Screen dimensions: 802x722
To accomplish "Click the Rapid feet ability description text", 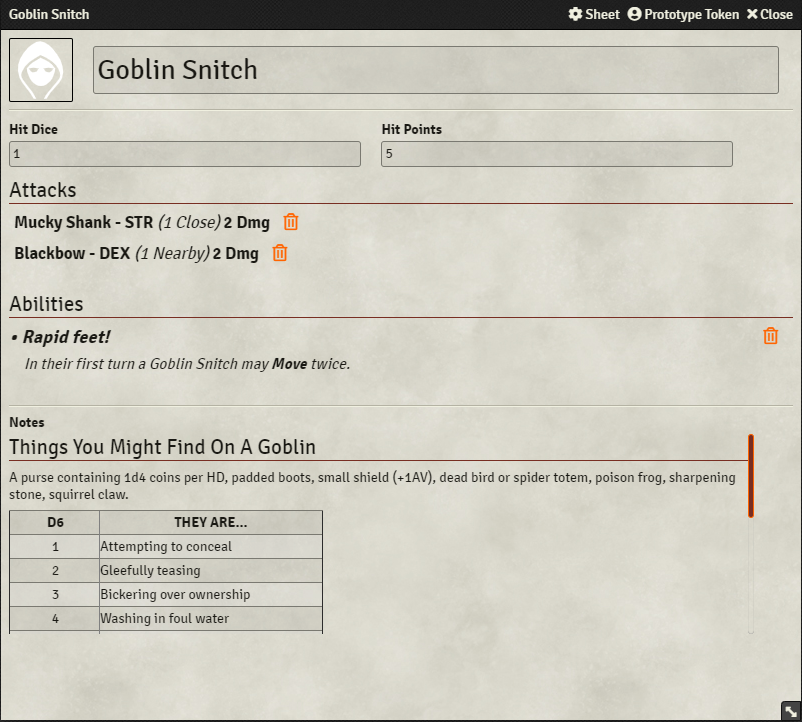I will (188, 364).
